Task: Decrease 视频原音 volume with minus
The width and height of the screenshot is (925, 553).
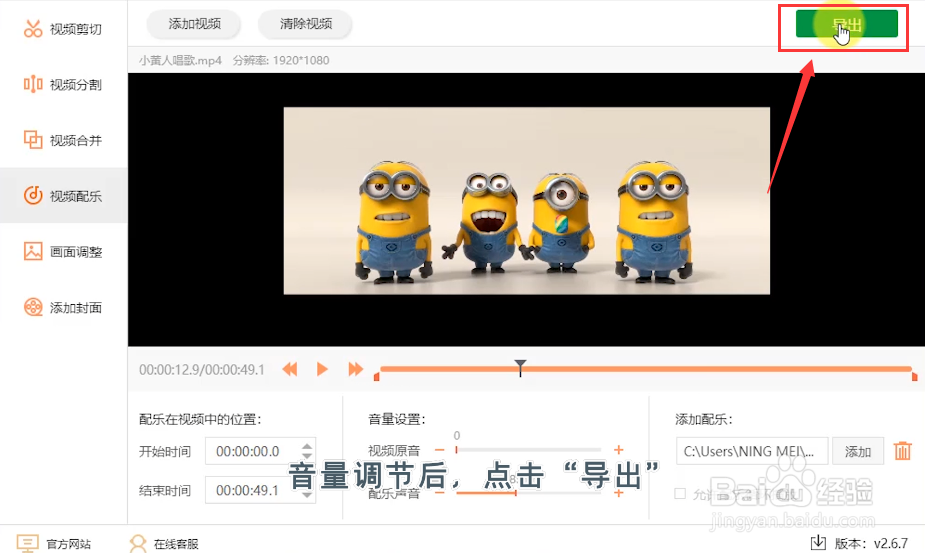Action: coord(439,450)
